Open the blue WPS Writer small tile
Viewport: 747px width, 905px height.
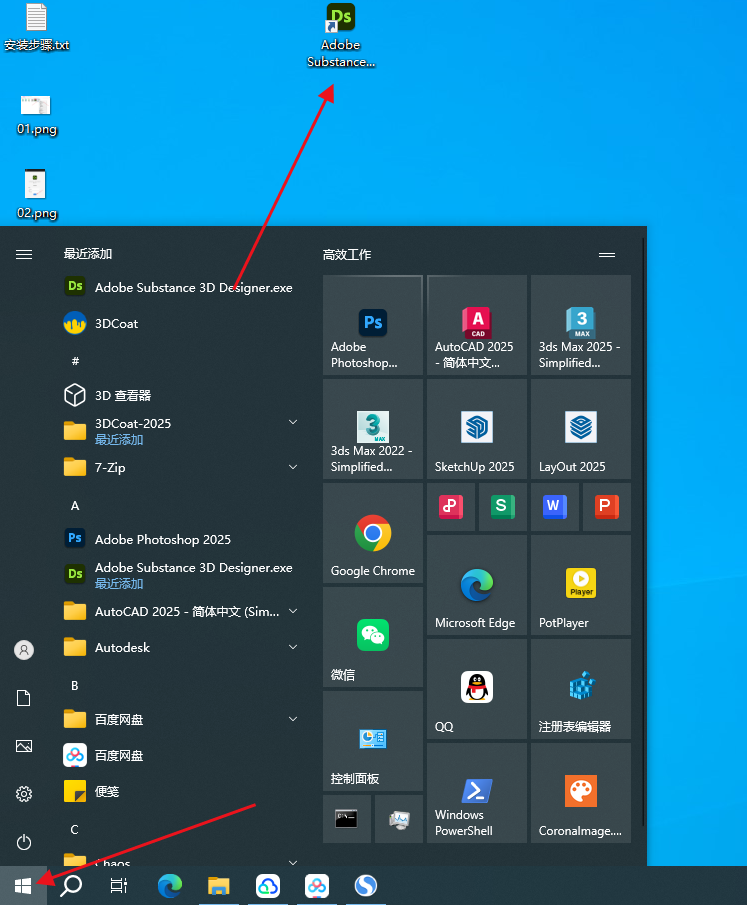pyautogui.click(x=555, y=507)
